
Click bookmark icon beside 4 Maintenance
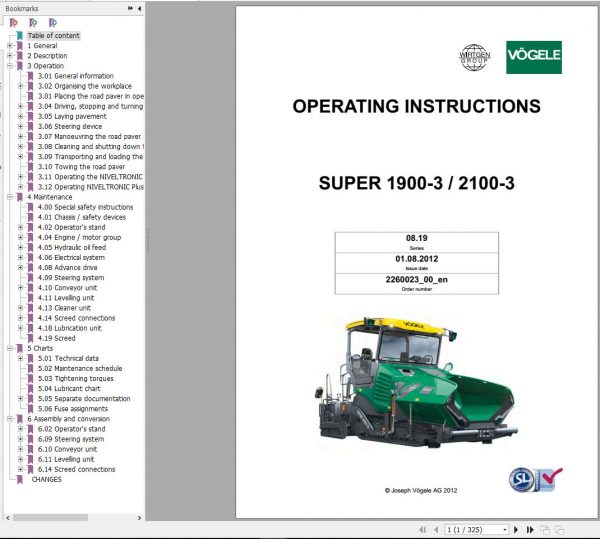click(x=20, y=197)
